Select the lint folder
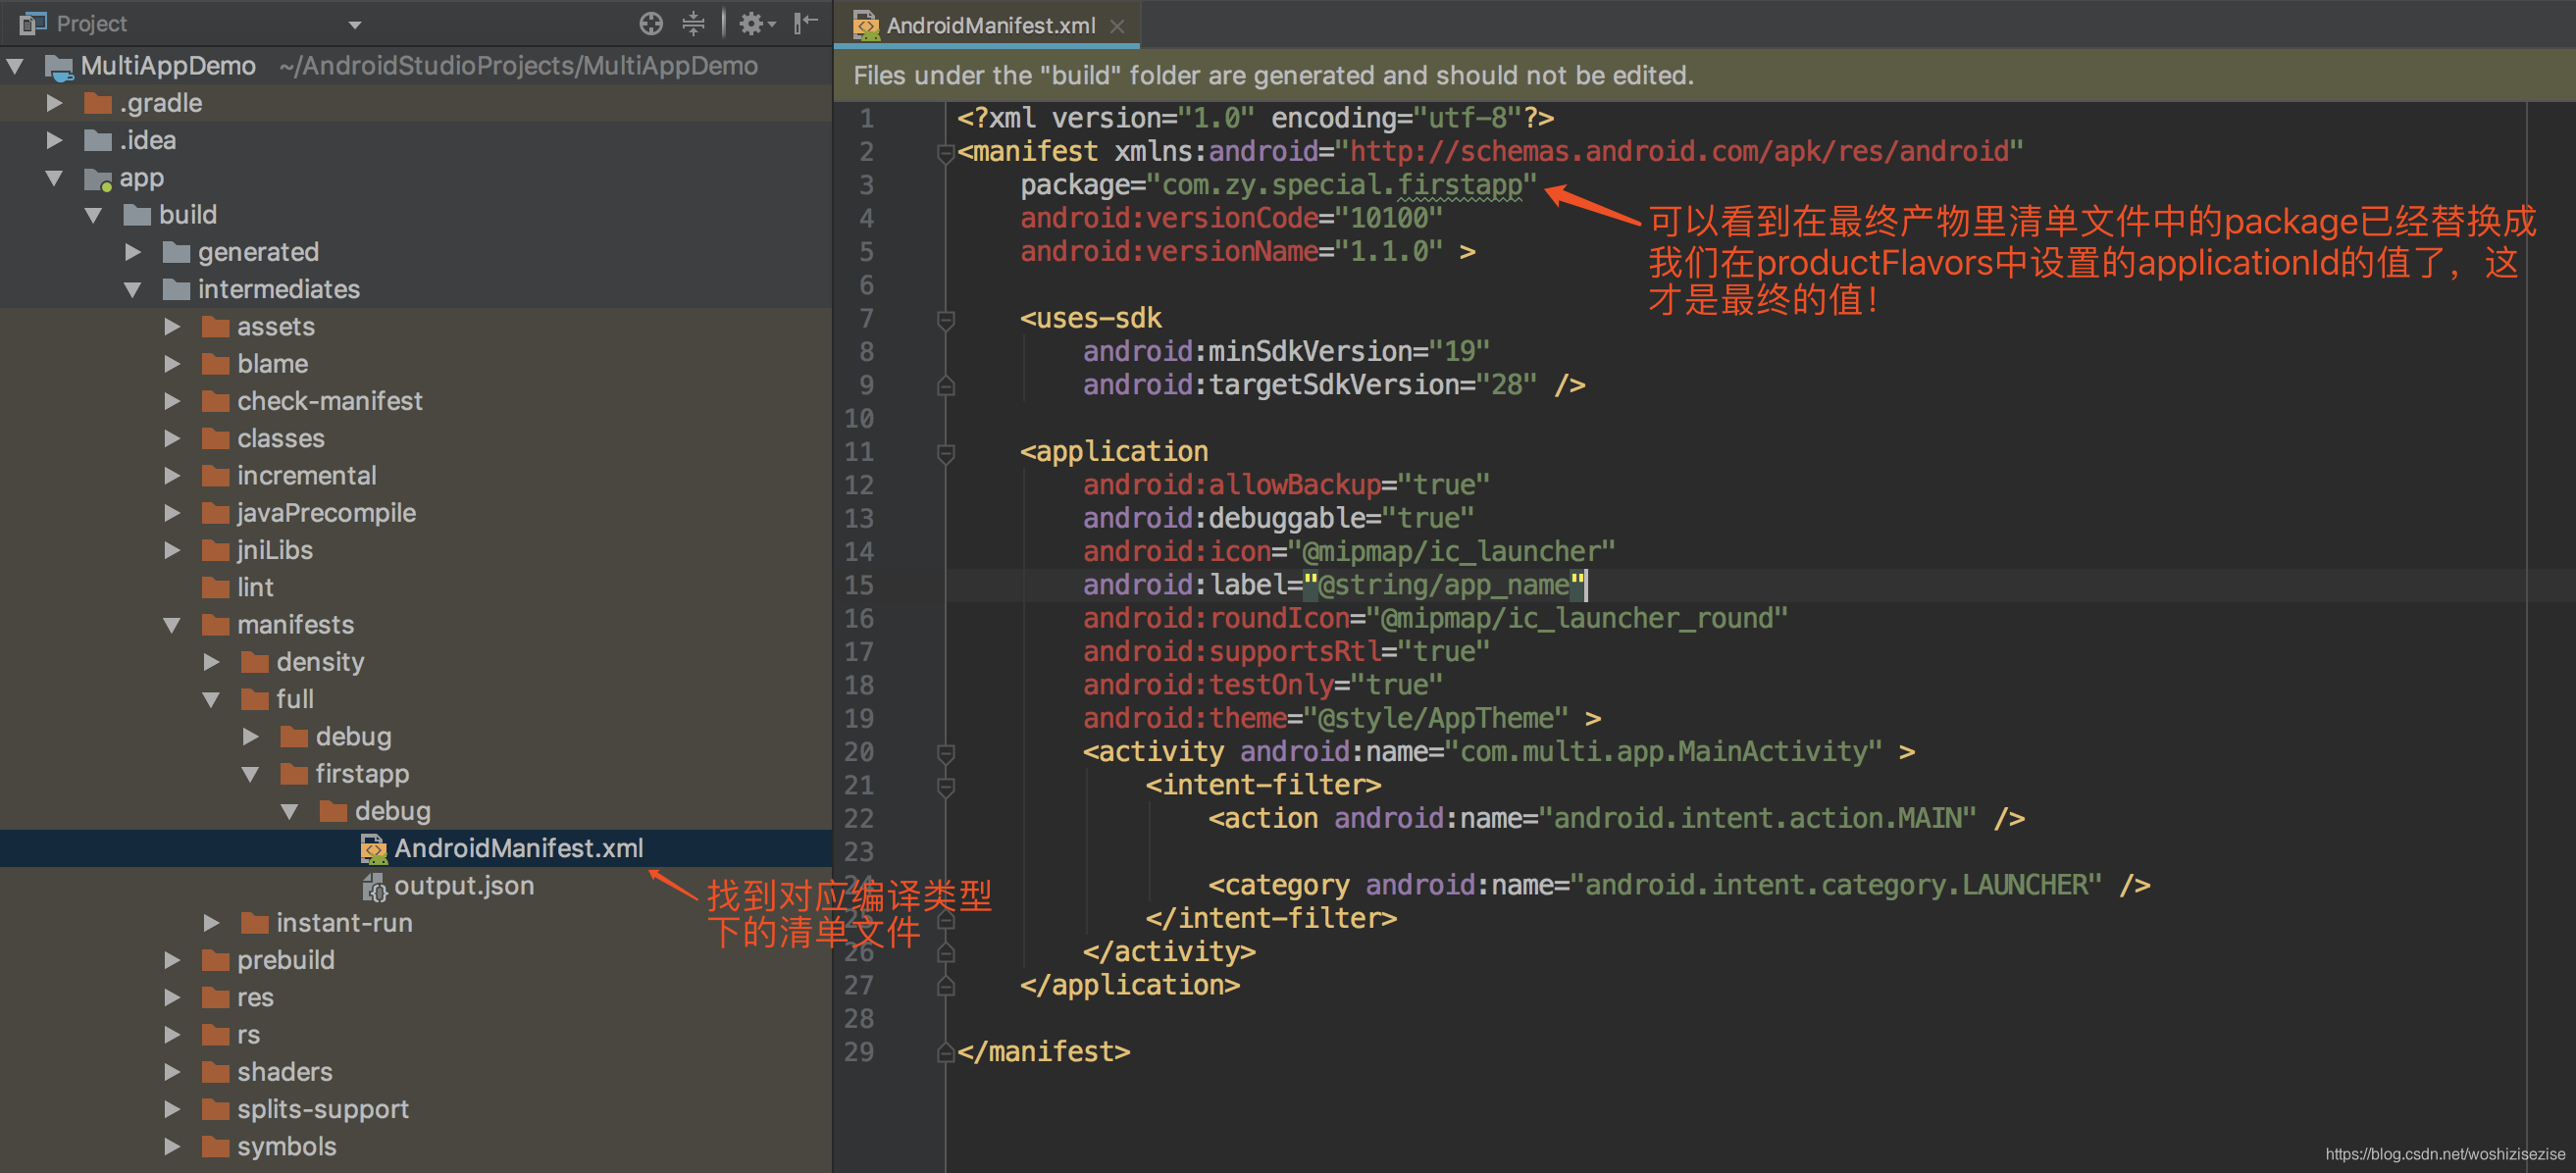 tap(255, 588)
